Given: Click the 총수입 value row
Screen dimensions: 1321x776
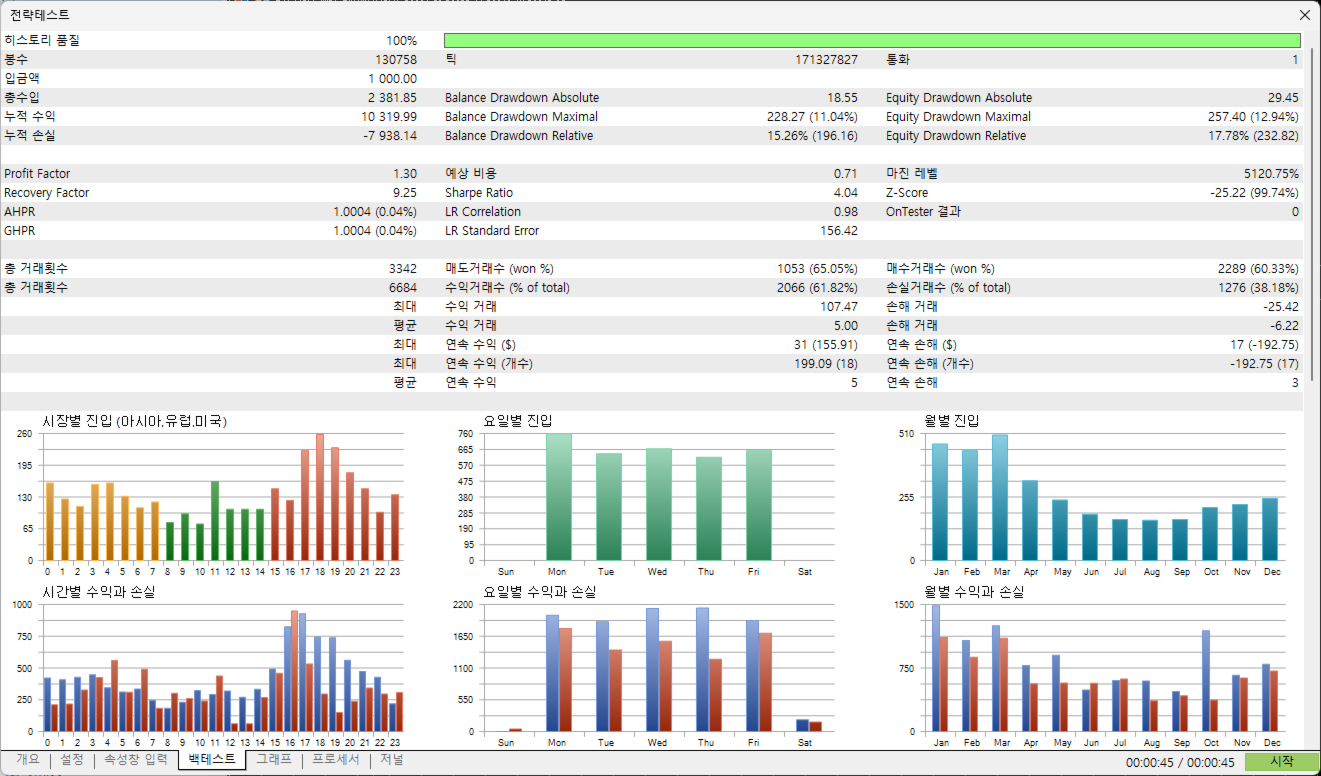Looking at the screenshot, I should (x=211, y=98).
